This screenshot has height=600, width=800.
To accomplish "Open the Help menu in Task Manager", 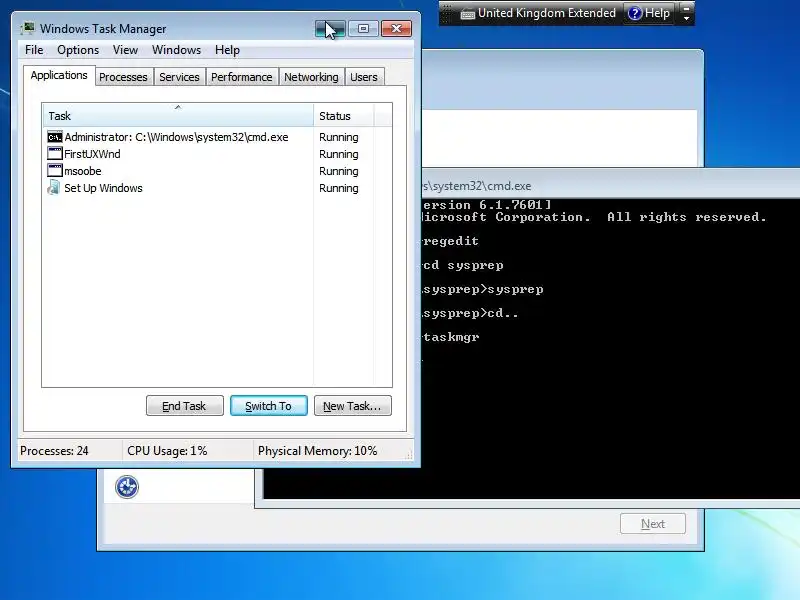I will pyautogui.click(x=227, y=50).
